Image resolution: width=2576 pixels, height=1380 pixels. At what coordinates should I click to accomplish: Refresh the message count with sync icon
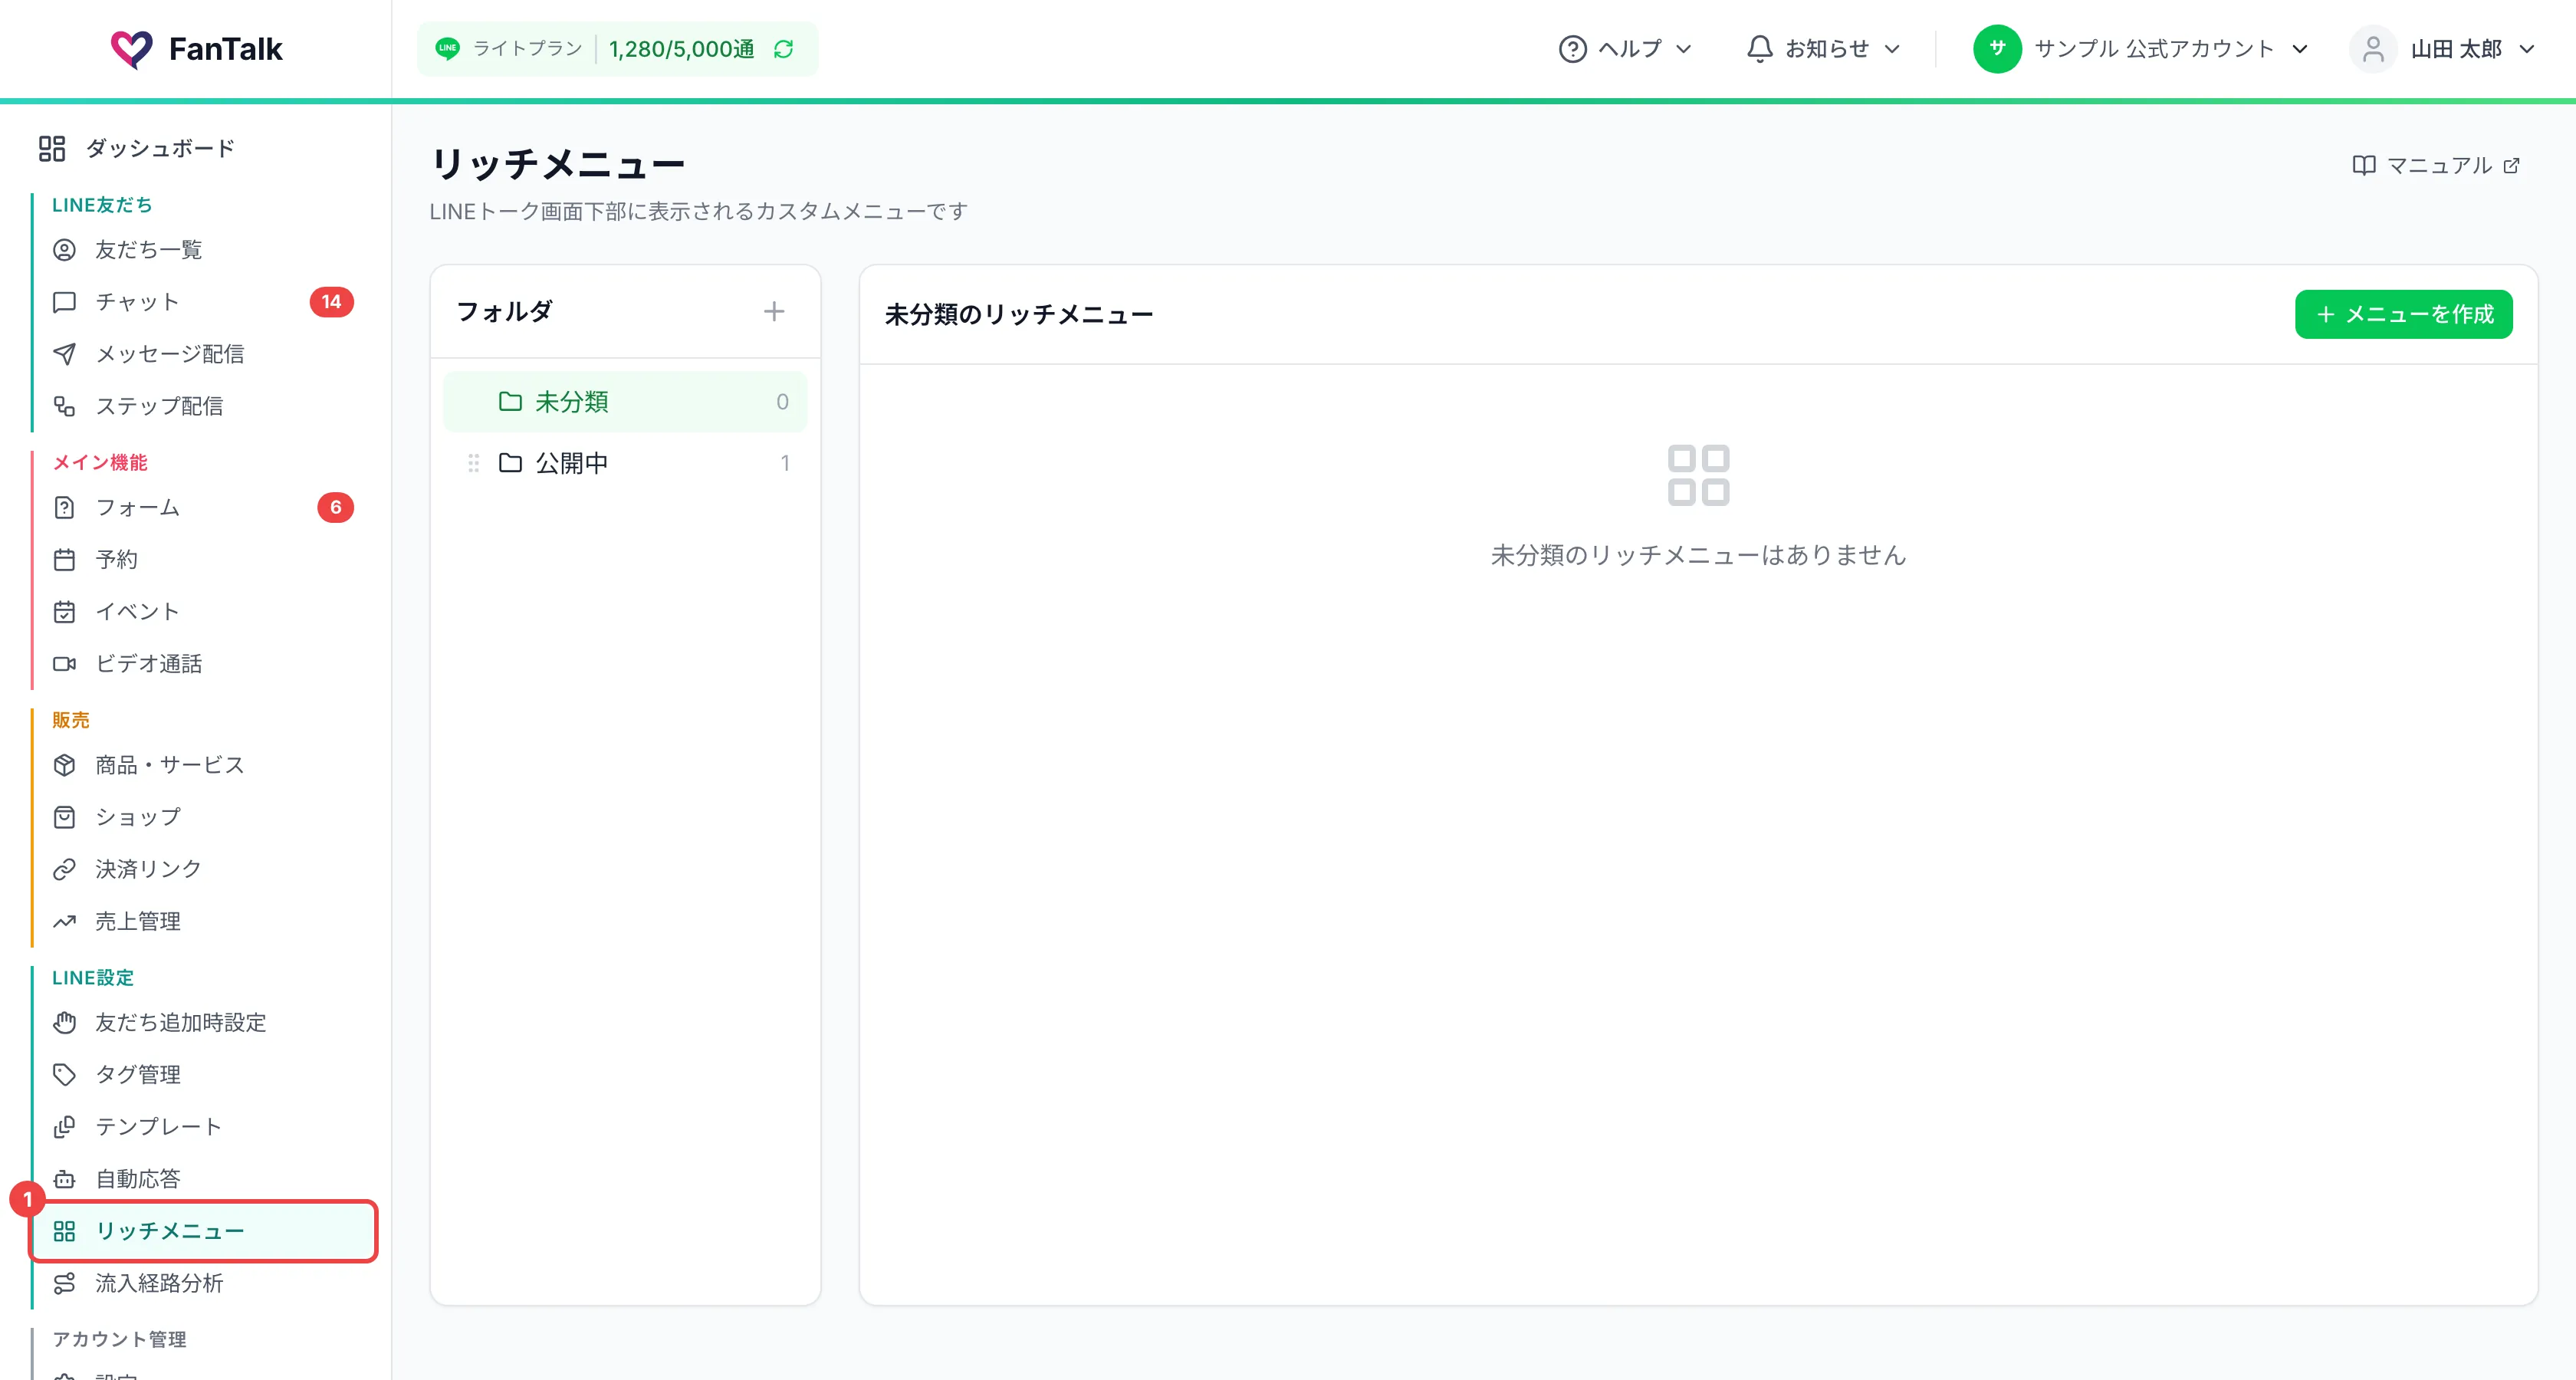pos(784,49)
